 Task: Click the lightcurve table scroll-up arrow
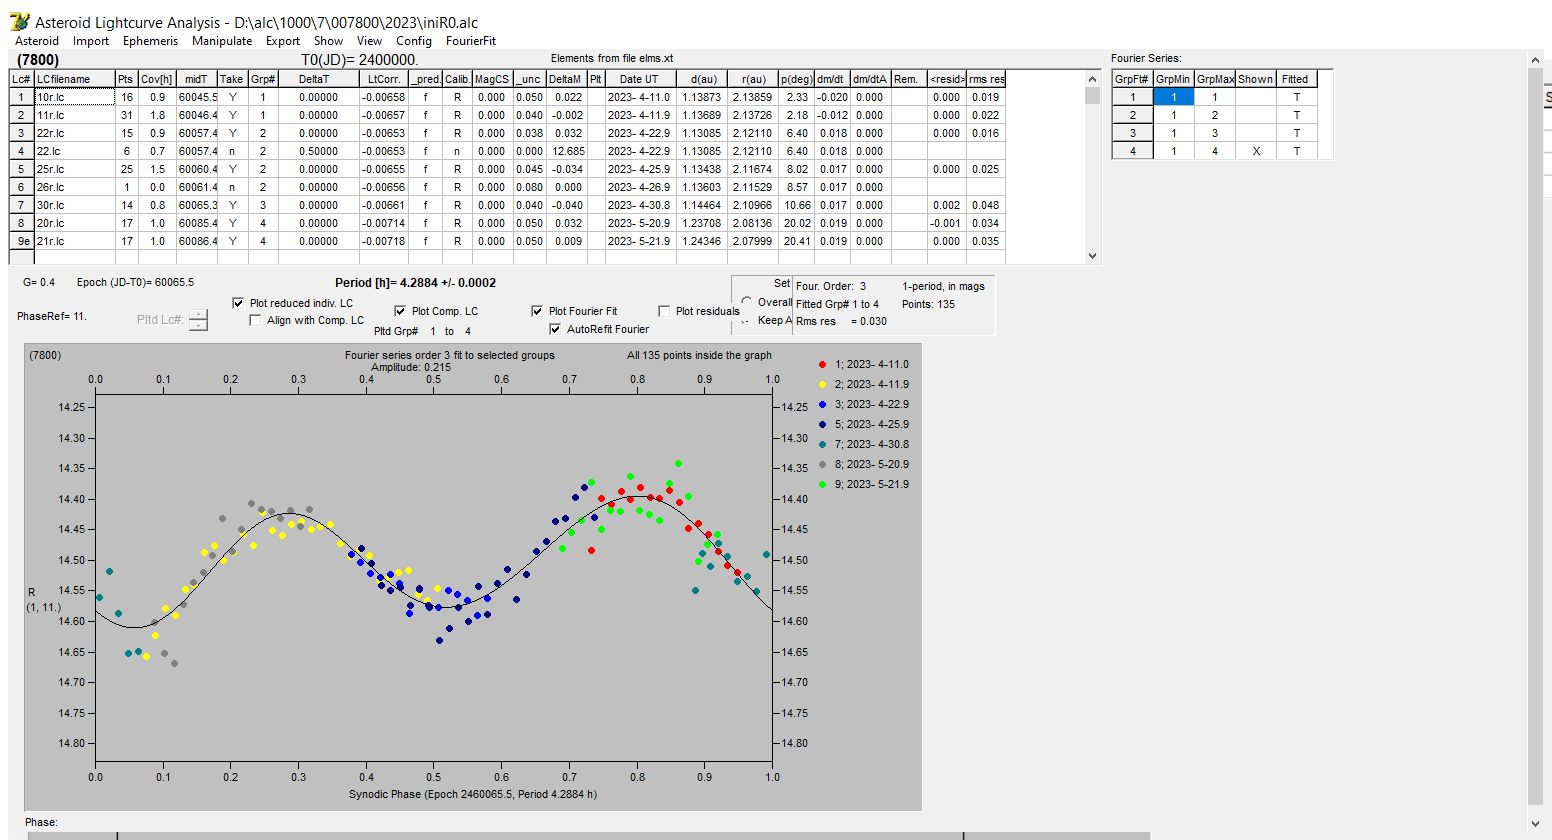[1092, 79]
